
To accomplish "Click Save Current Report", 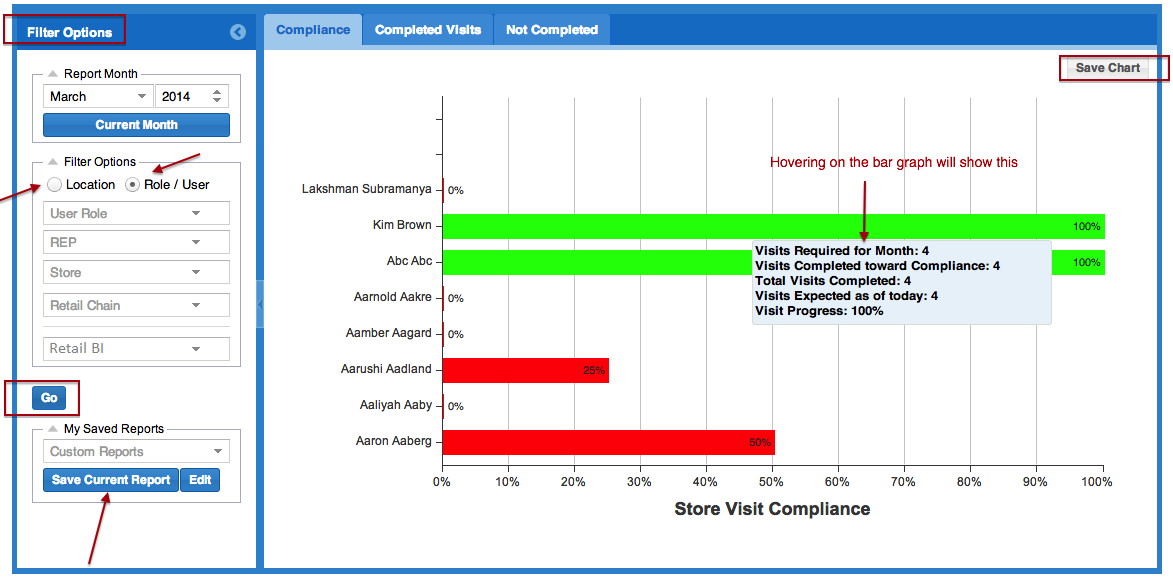I will pos(111,480).
